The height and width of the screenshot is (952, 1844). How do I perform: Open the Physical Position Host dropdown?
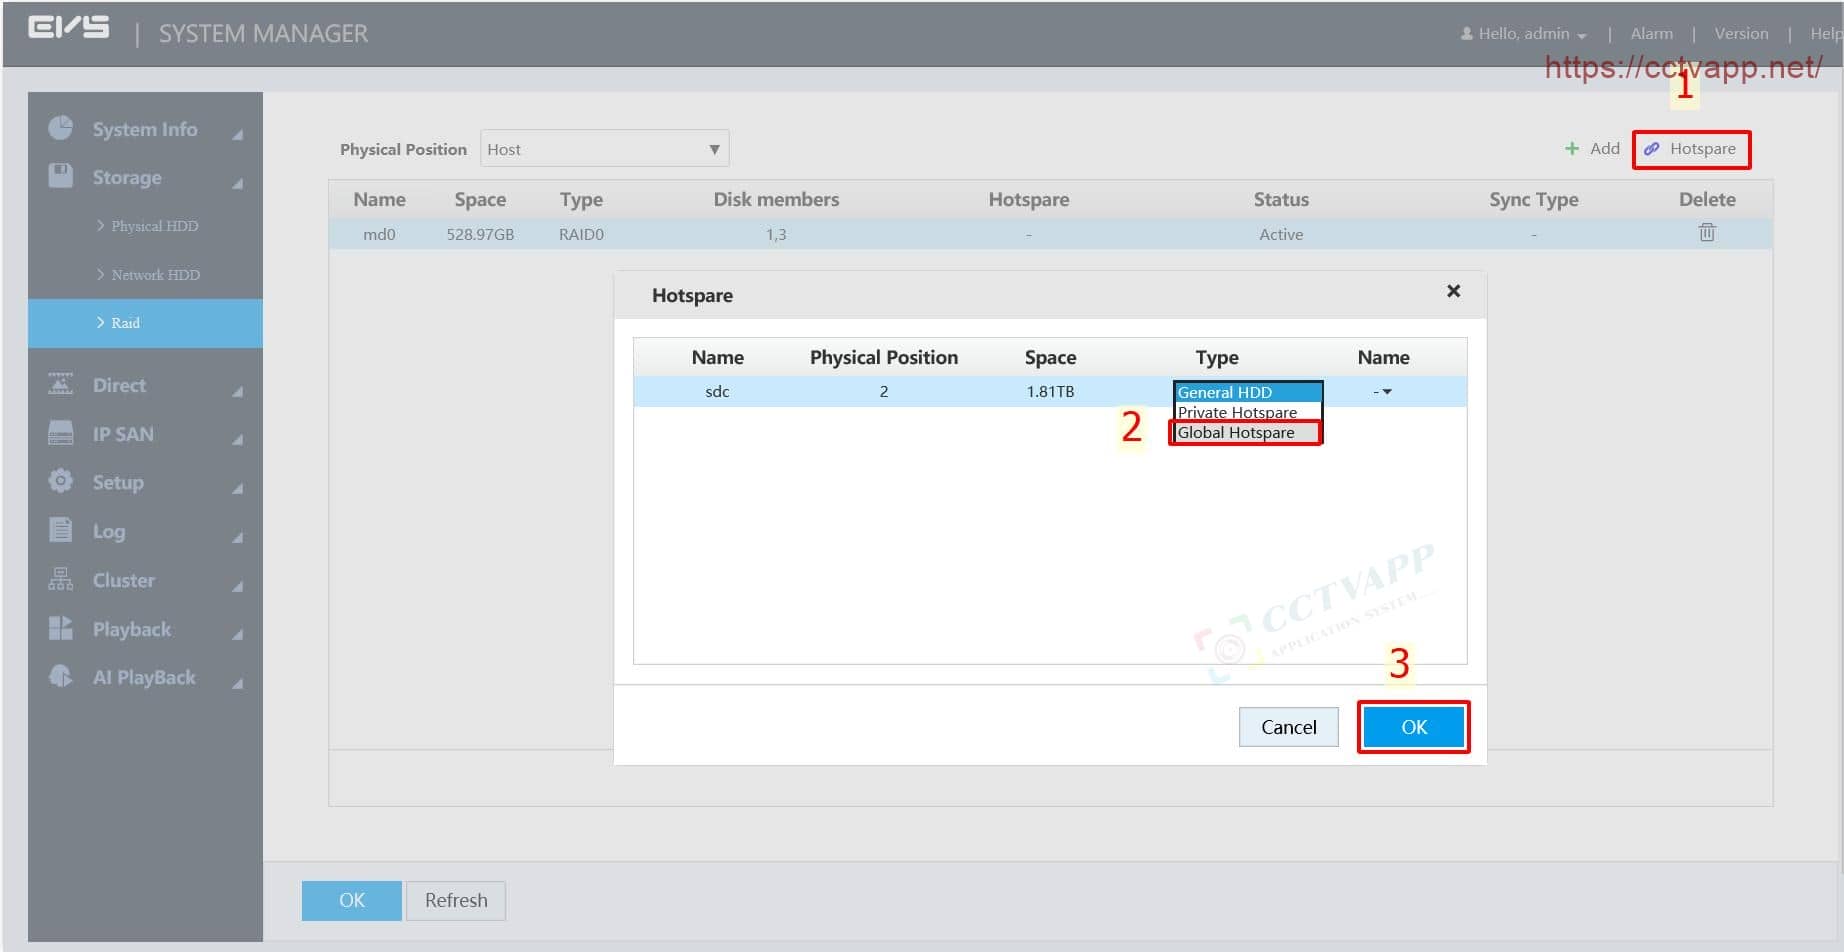604,149
